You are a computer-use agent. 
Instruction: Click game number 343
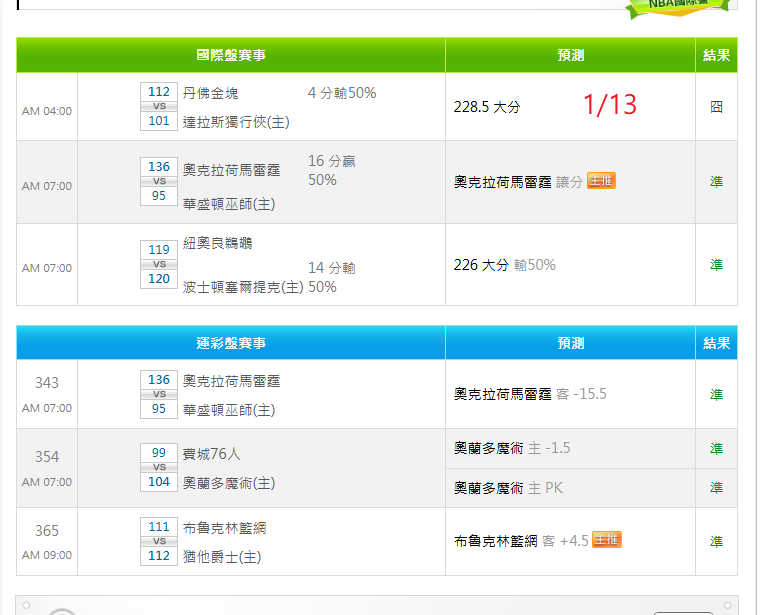point(47,382)
